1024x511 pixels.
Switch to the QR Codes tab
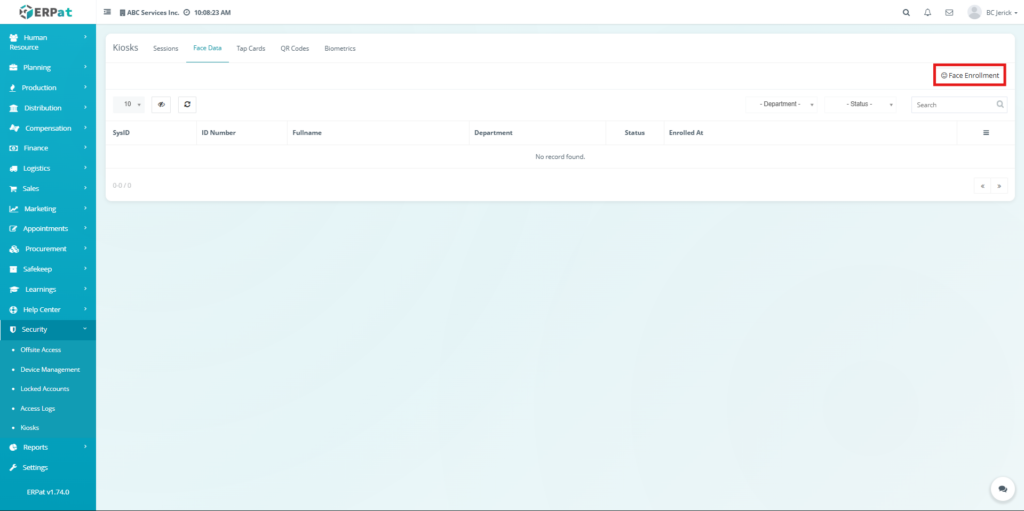click(294, 48)
